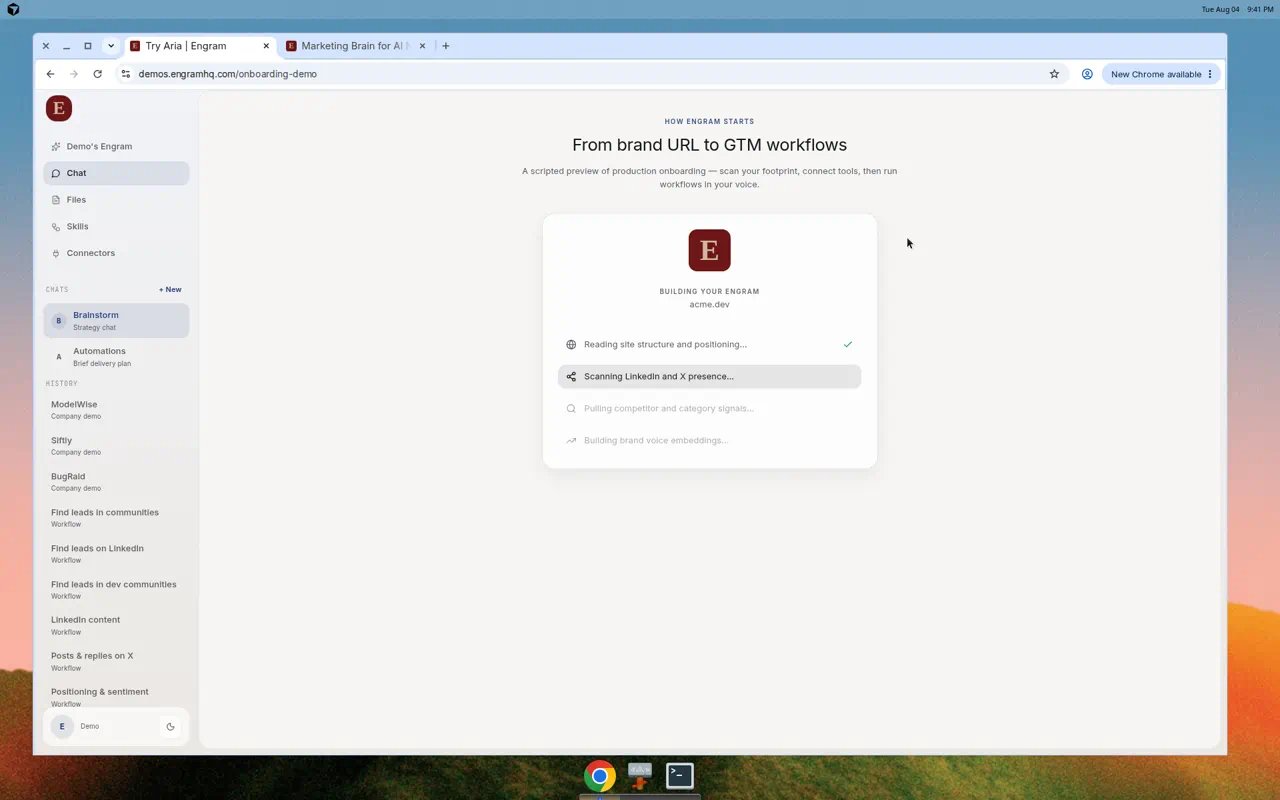Switch to the Try Aria | Engram tab
This screenshot has height=800, width=1280.
(199, 46)
